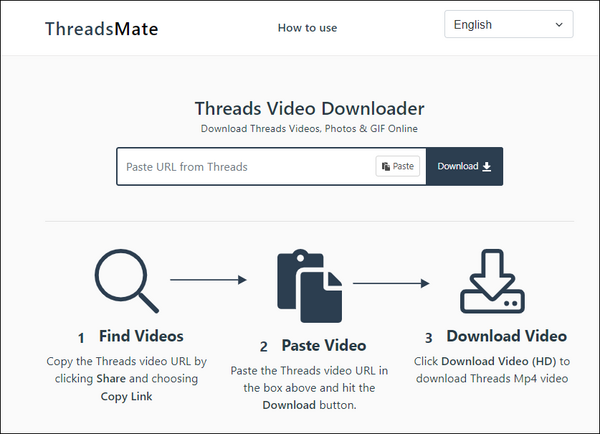Screen dimensions: 600x434
Task: Select the Find Videos step heading
Action: [x=141, y=336]
